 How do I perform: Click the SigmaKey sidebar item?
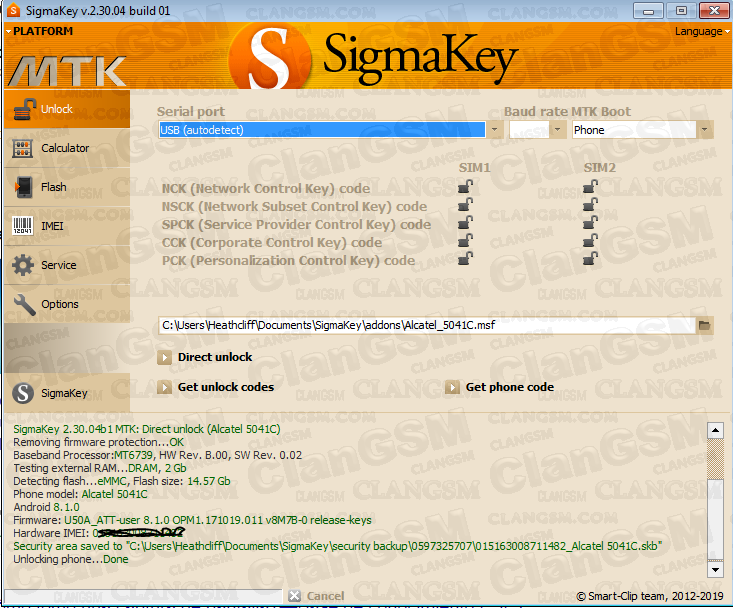67,393
